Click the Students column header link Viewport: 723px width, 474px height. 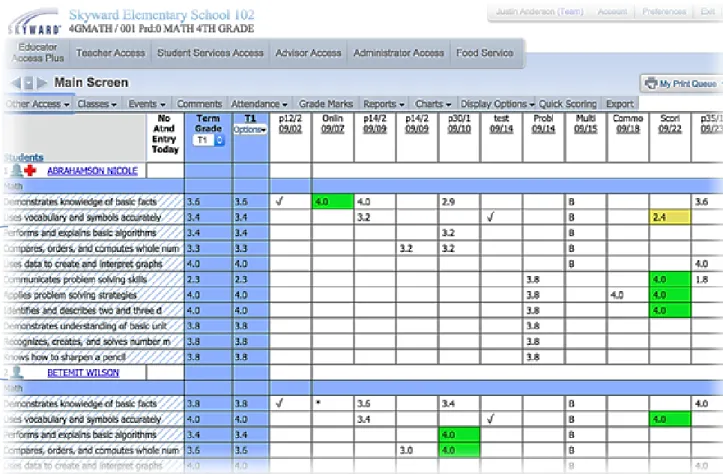coord(24,157)
